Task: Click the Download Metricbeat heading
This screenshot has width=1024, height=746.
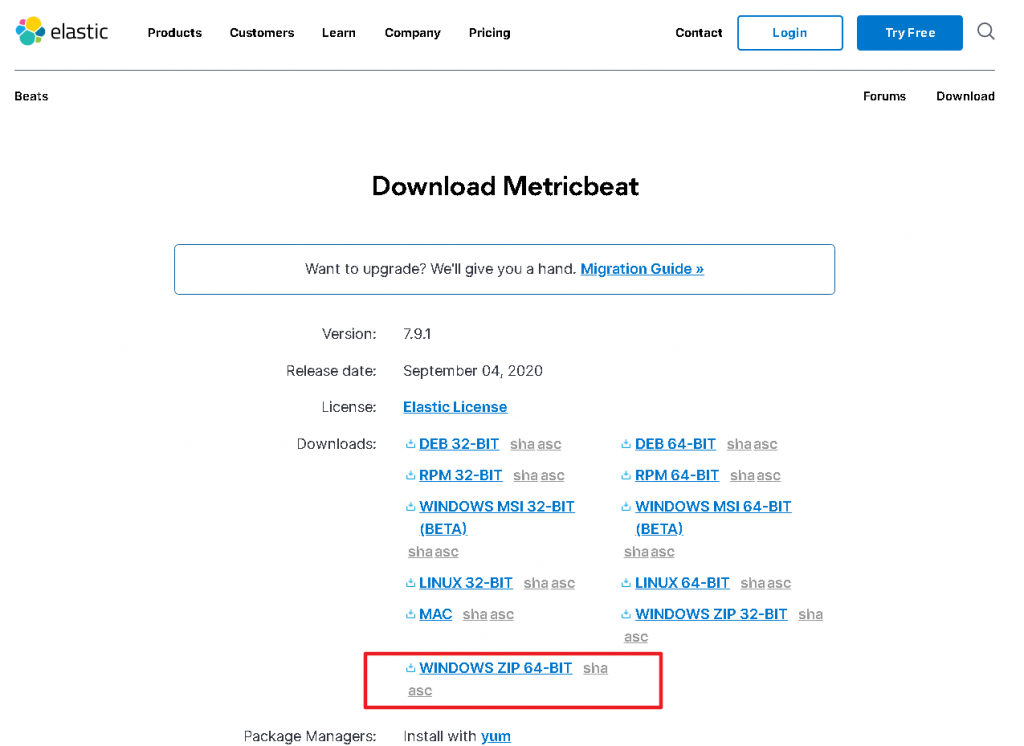Action: click(x=505, y=186)
